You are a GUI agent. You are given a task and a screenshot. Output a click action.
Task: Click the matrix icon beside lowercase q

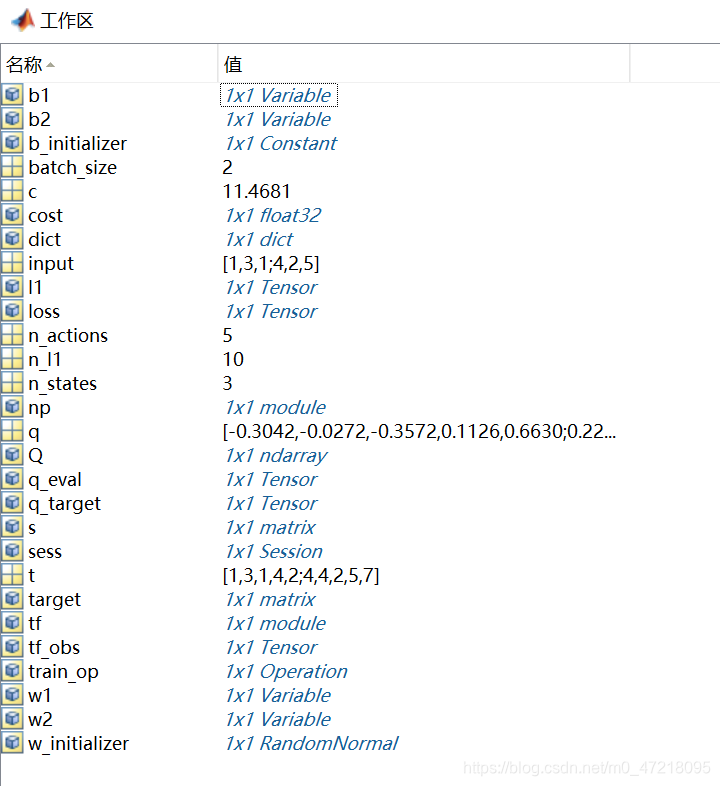12,431
